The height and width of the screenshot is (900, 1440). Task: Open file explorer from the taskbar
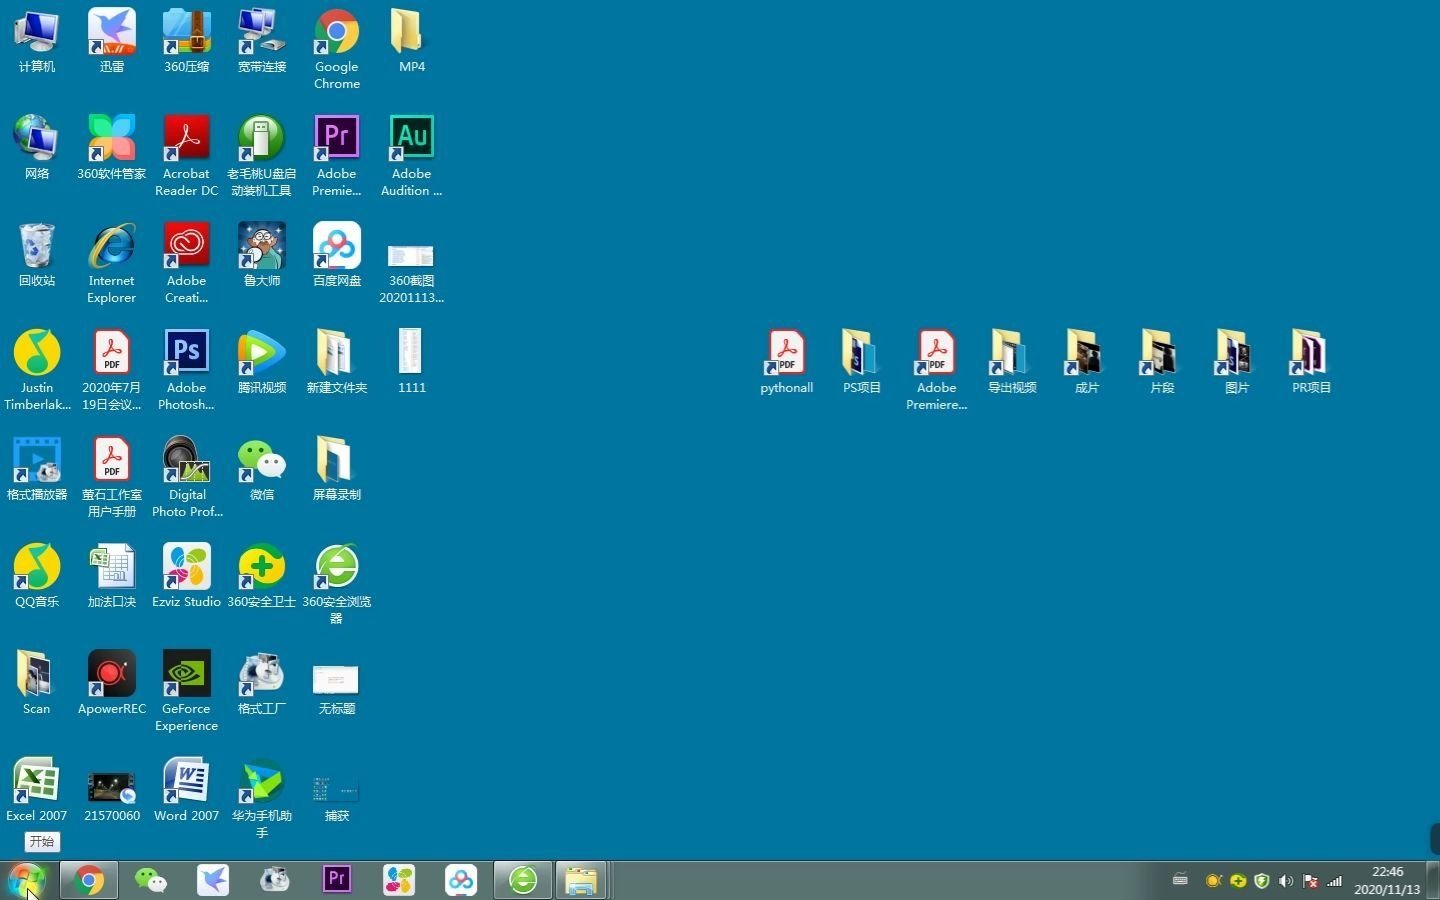pos(581,880)
